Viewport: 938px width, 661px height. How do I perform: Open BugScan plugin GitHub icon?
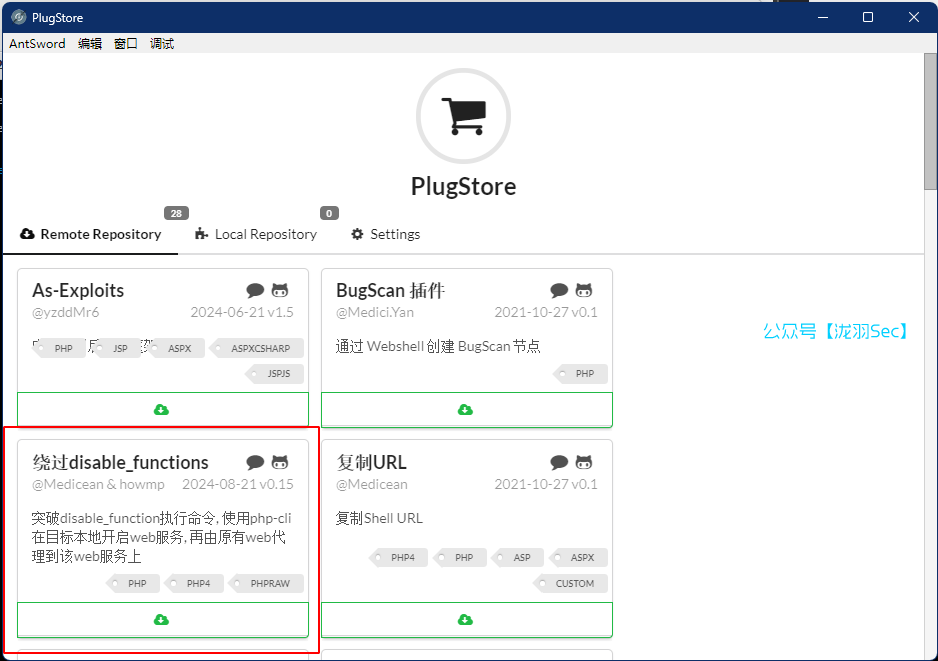(x=584, y=291)
